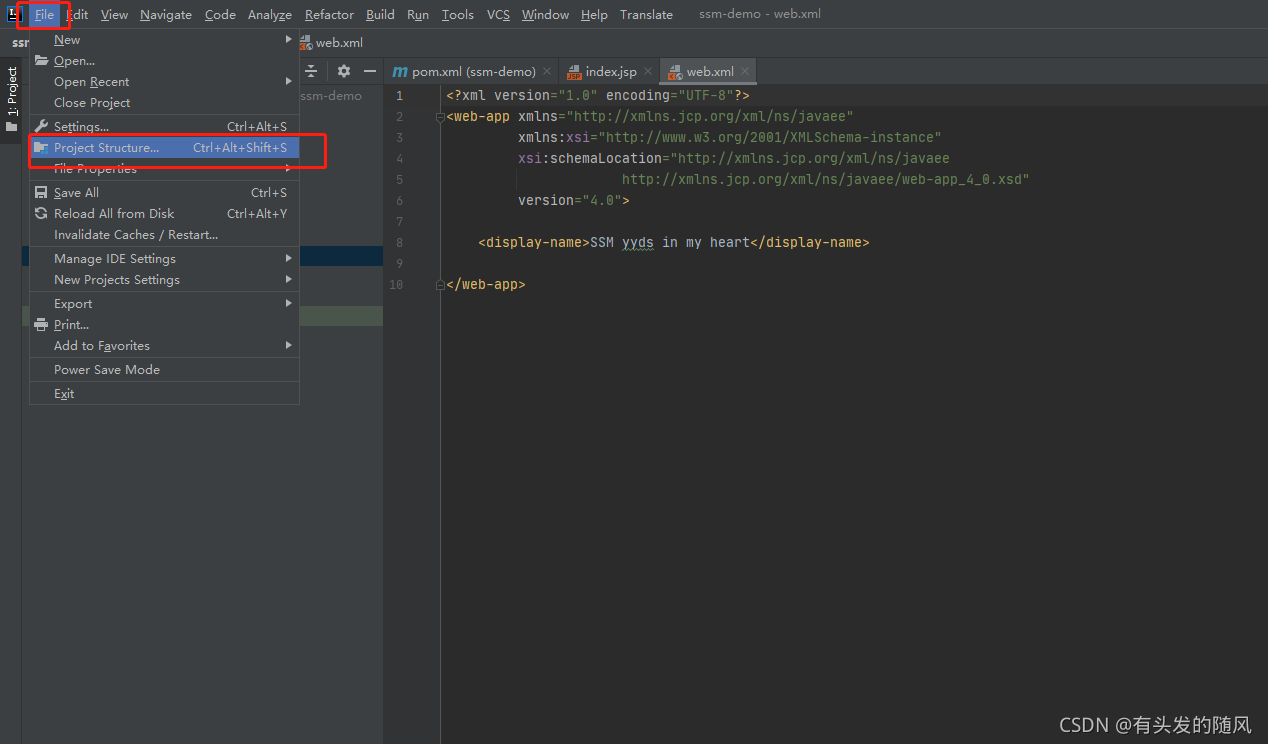1268x744 pixels.
Task: Click the encoding="UTF-8" declaration text
Action: click(x=670, y=96)
